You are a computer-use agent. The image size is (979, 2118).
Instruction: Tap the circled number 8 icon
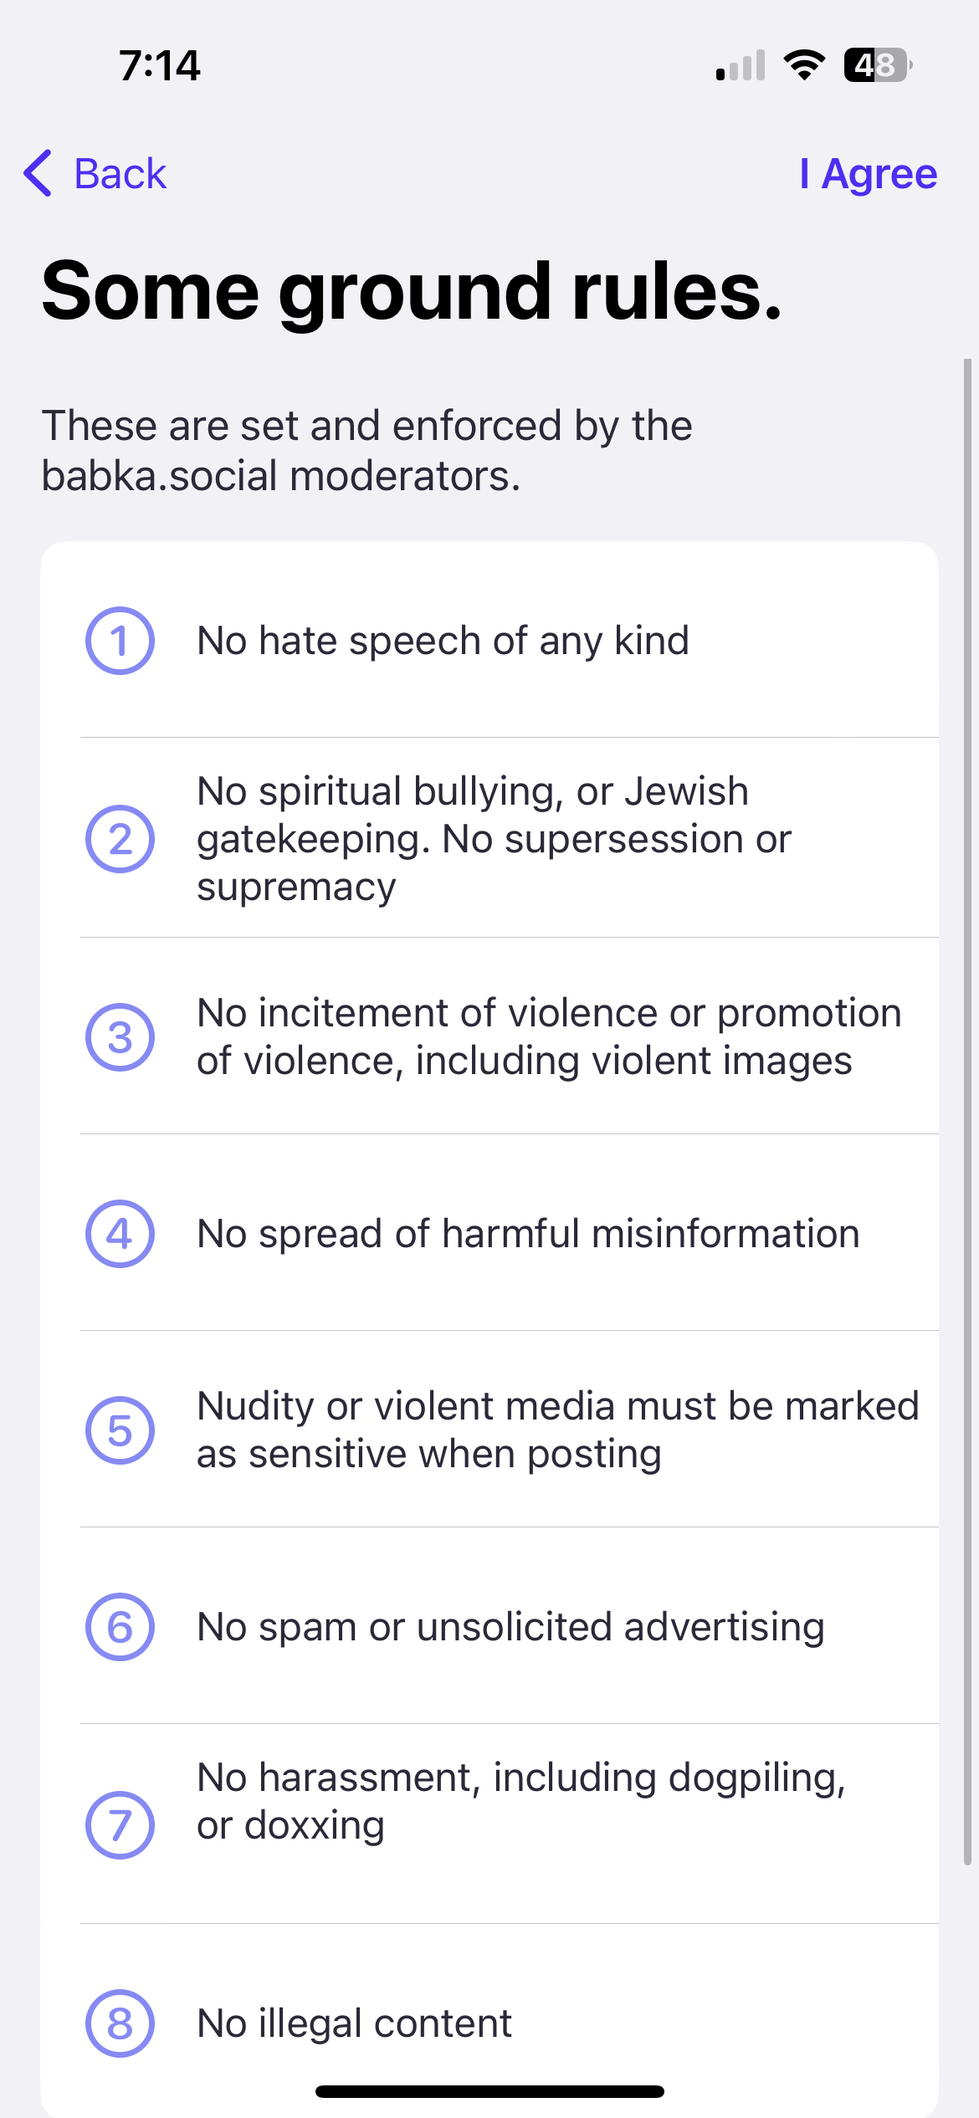point(120,2024)
